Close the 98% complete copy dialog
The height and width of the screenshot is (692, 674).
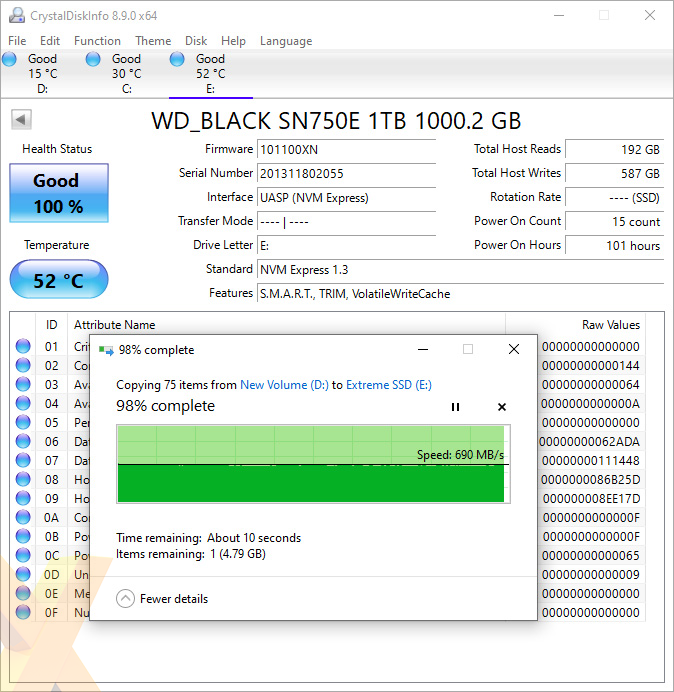514,350
